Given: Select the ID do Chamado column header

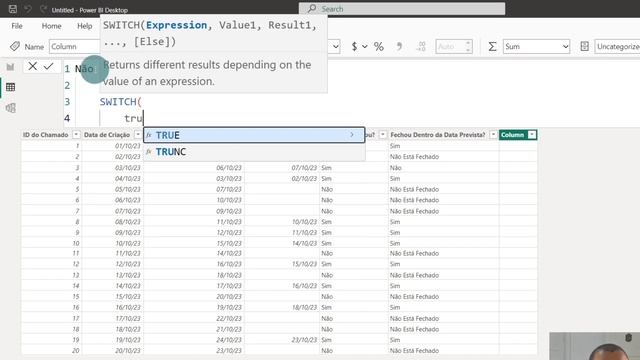Looking at the screenshot, I should (46, 135).
